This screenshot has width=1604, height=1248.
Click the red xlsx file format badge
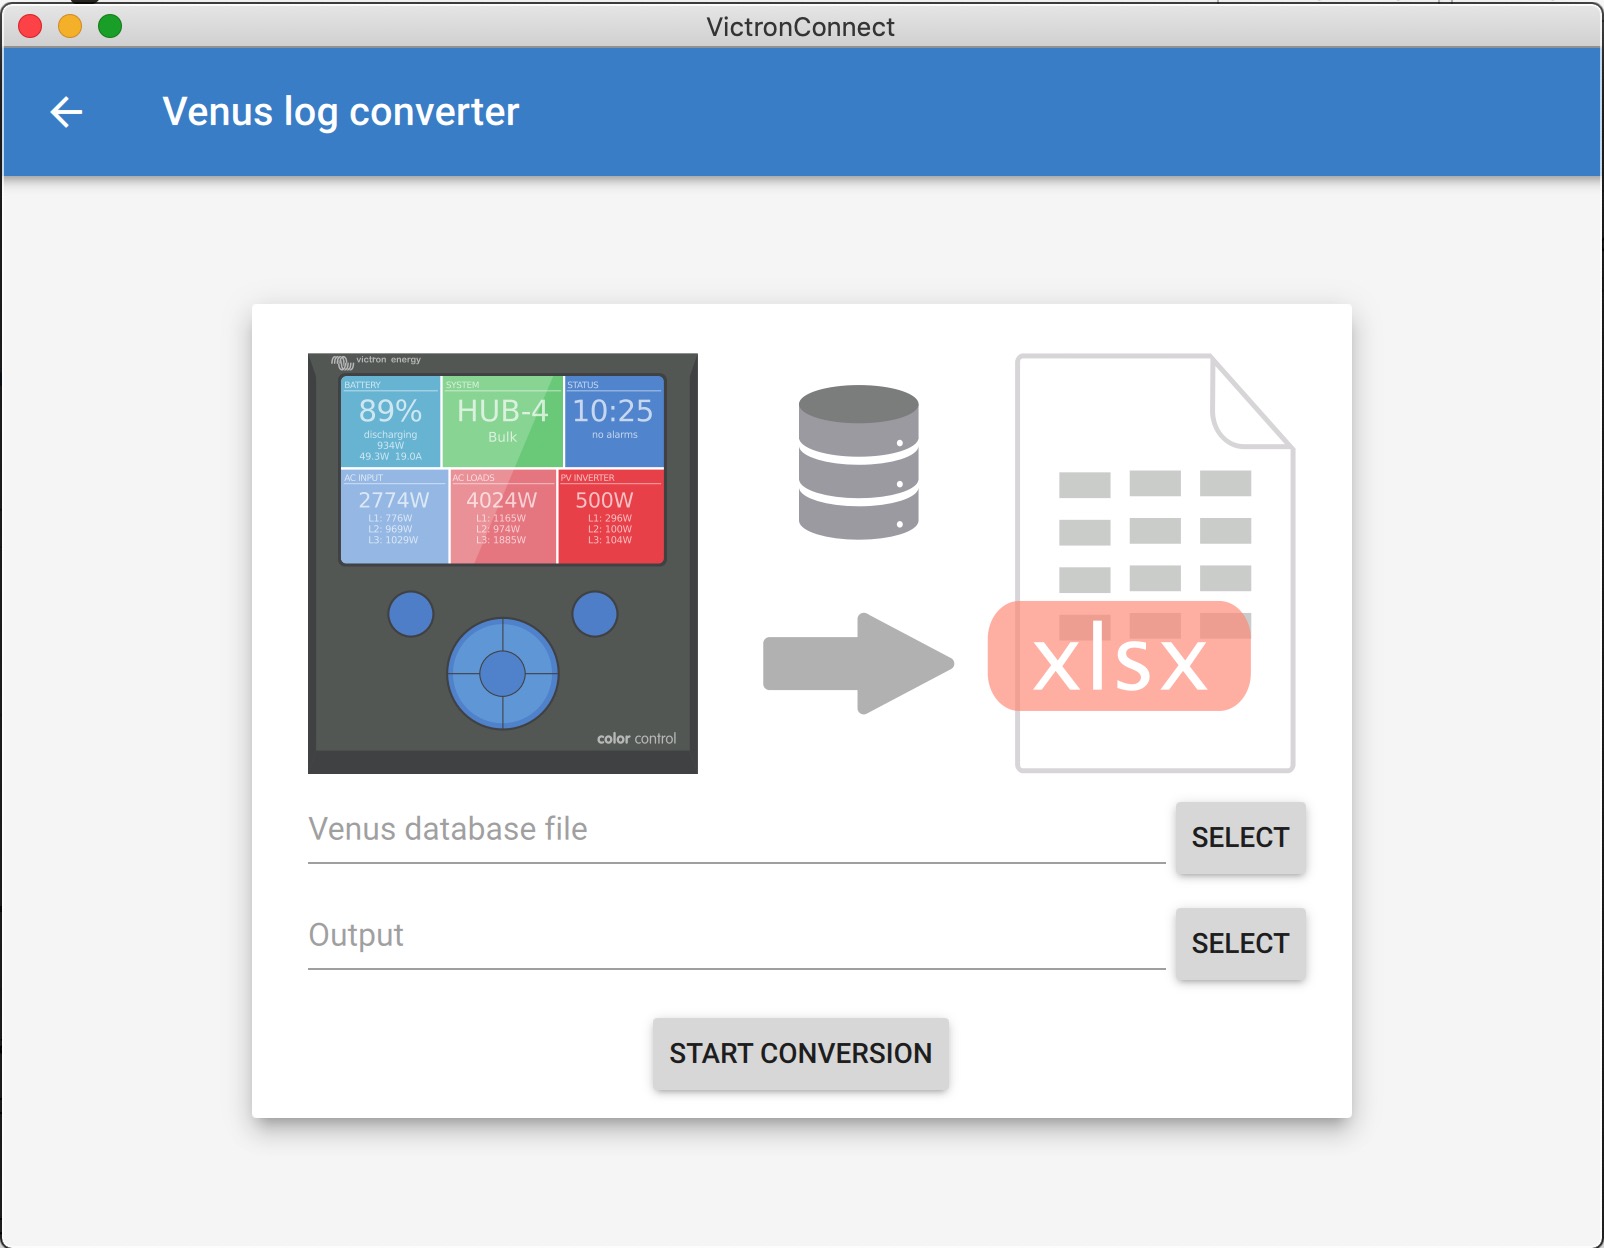pos(1119,657)
